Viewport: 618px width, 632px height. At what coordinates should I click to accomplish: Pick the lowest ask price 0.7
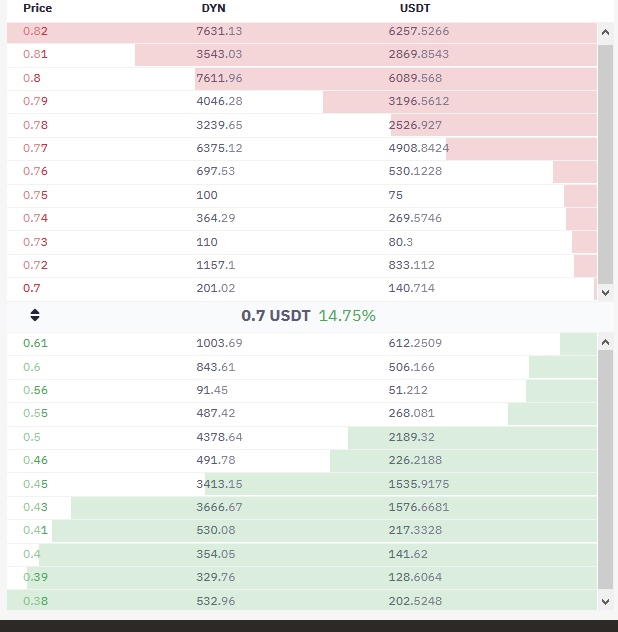click(x=31, y=288)
